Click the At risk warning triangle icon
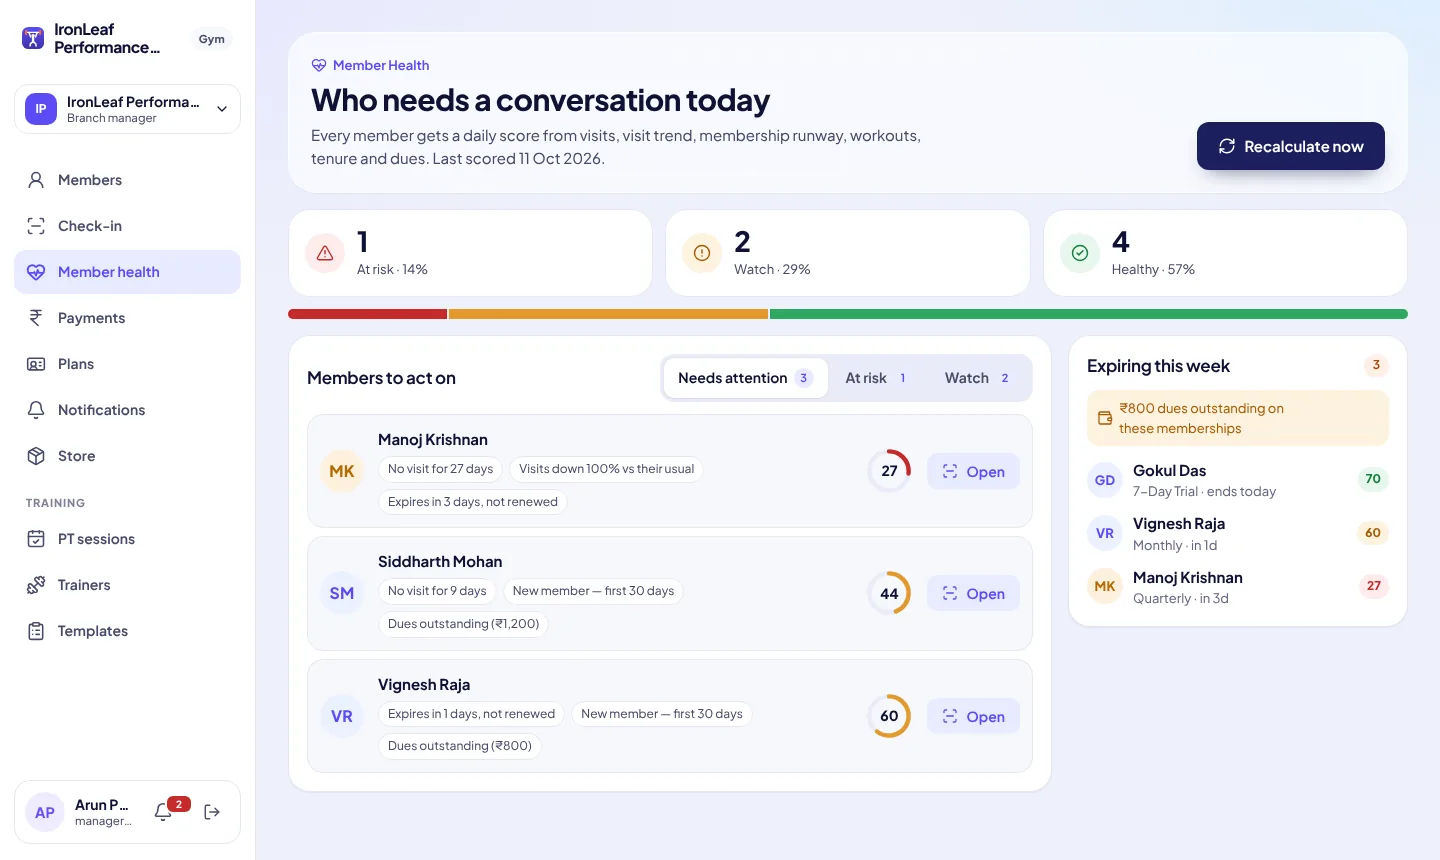Image resolution: width=1440 pixels, height=860 pixels. click(x=325, y=253)
